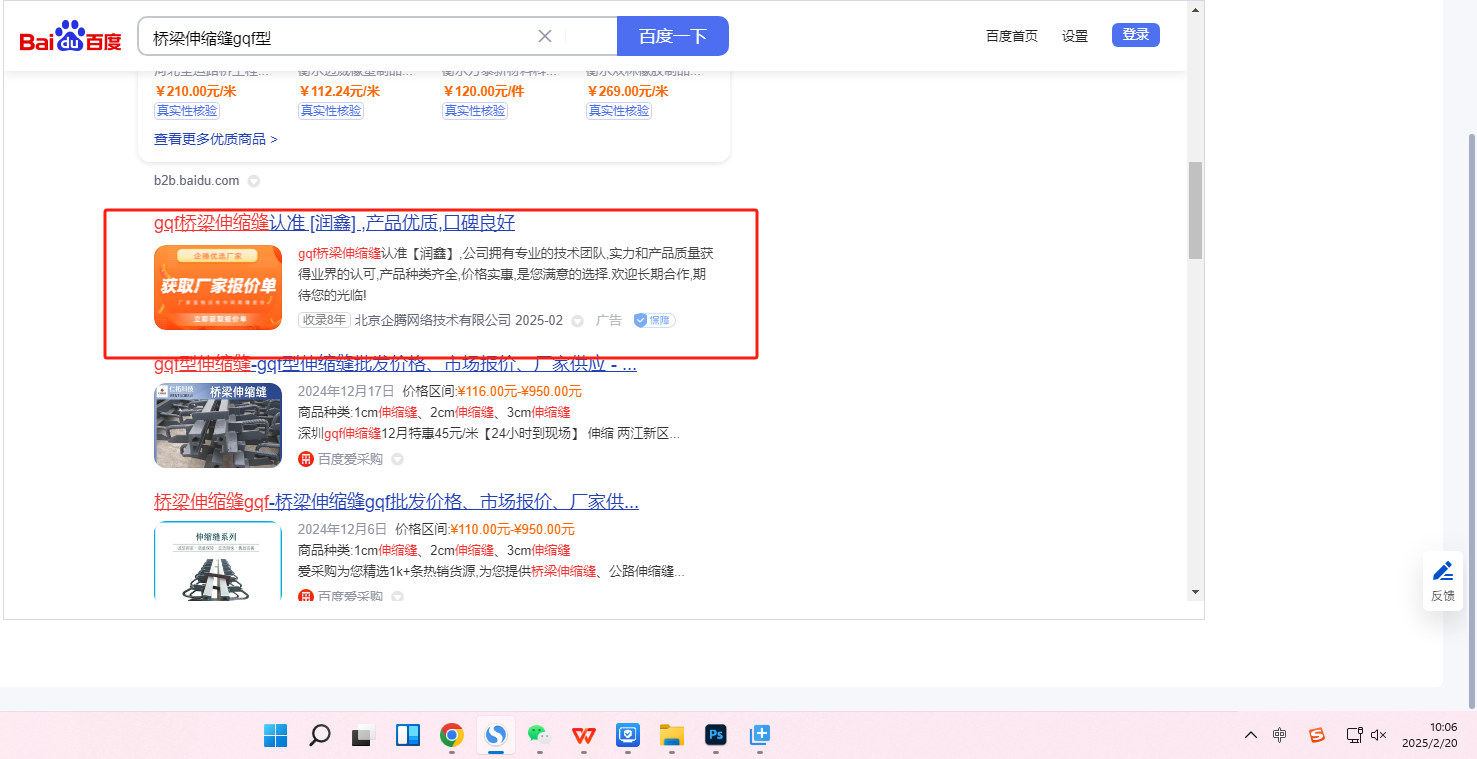Click the Baidu logo
The image size is (1477, 759).
pyautogui.click(x=70, y=38)
